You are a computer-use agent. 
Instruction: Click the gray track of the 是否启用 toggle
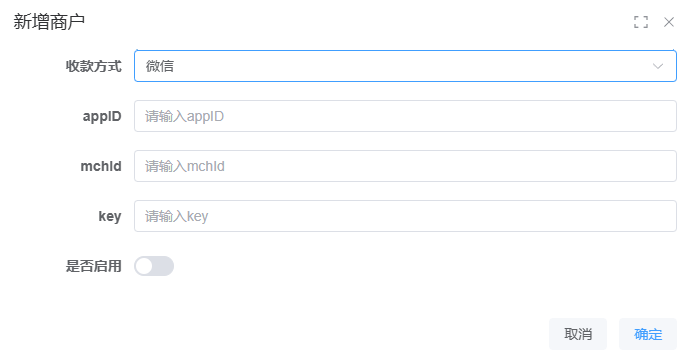click(x=163, y=266)
